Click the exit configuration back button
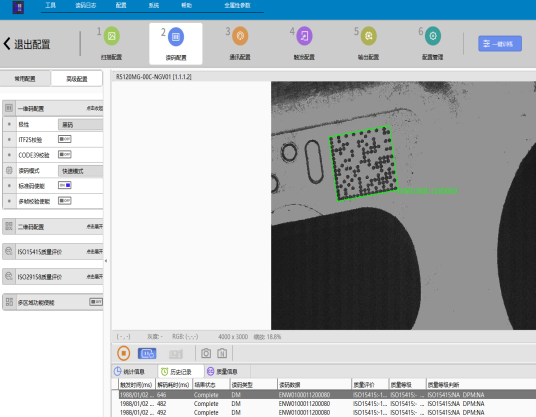The image size is (536, 417). point(27,44)
